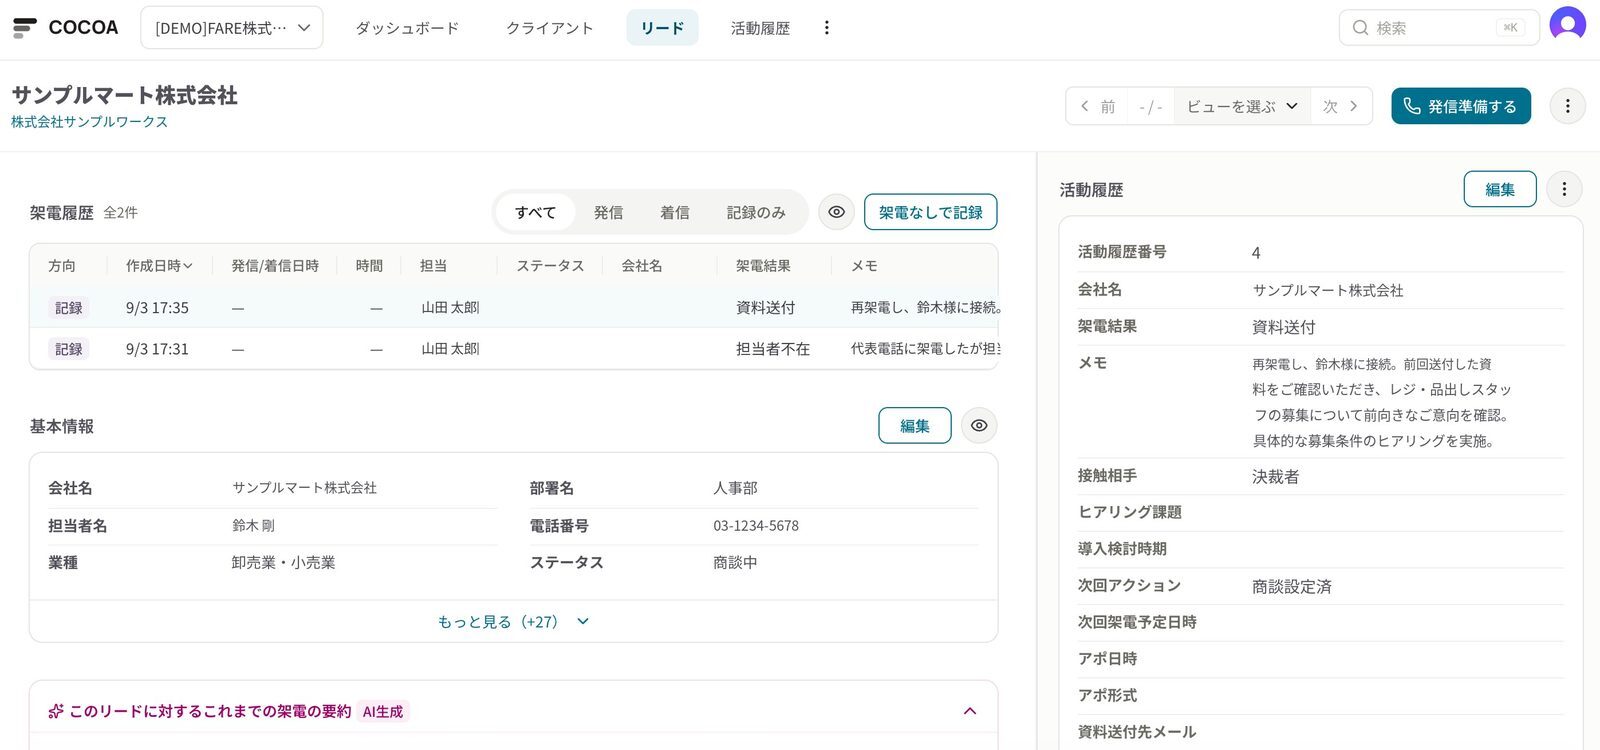The height and width of the screenshot is (750, 1600).
Task: Click 編集 in the 基本情報 section
Action: 914,425
